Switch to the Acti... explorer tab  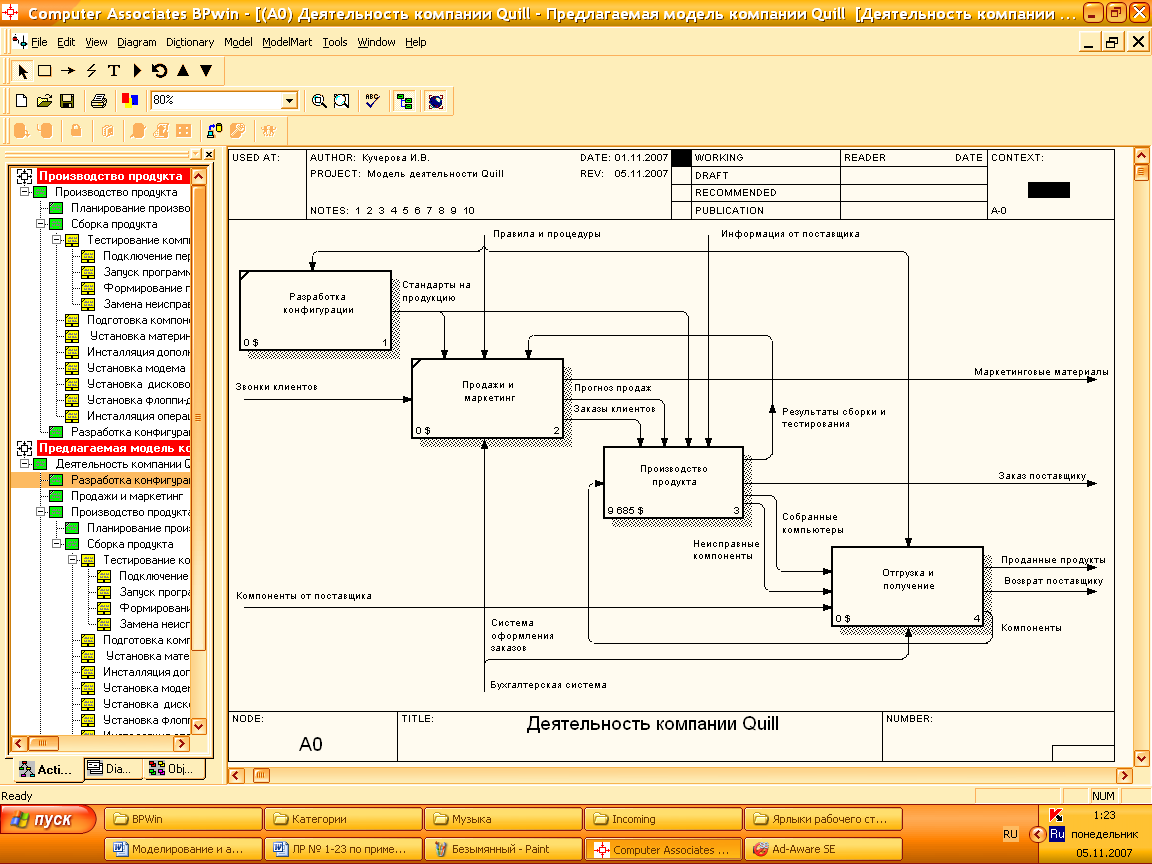click(46, 769)
